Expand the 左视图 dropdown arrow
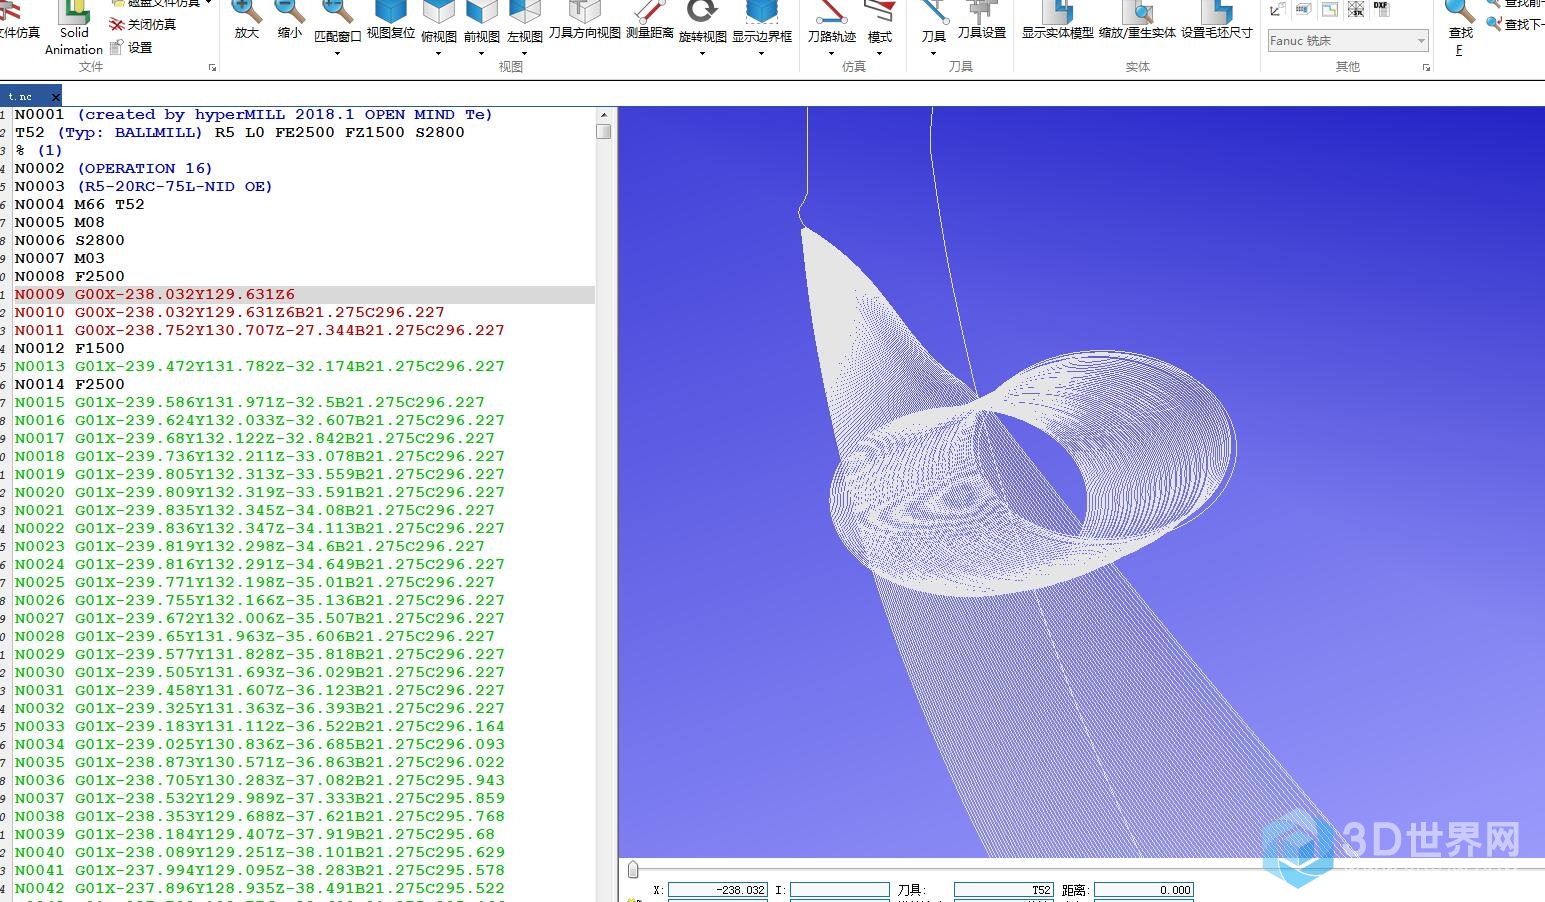This screenshot has height=902, width=1545. [x=524, y=53]
